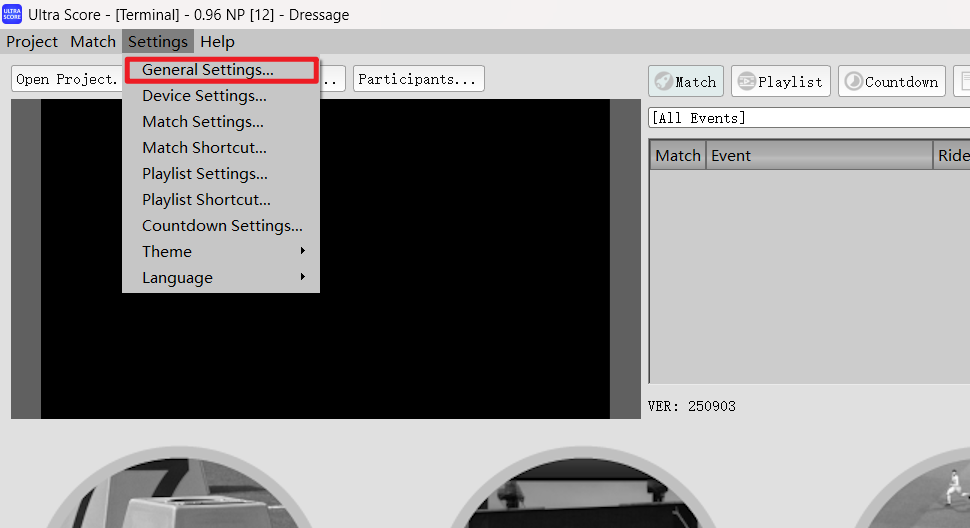The image size is (970, 528).
Task: Click the Match rocket icon button
Action: (686, 82)
